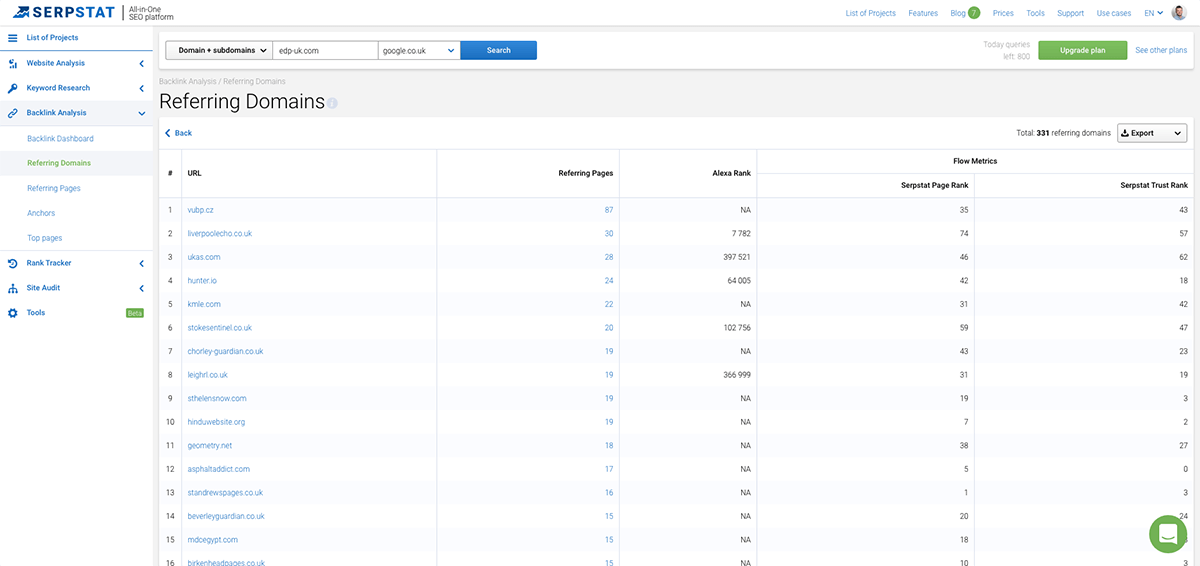Click the blue Search button
Screen dimensions: 1200x566
click(498, 50)
